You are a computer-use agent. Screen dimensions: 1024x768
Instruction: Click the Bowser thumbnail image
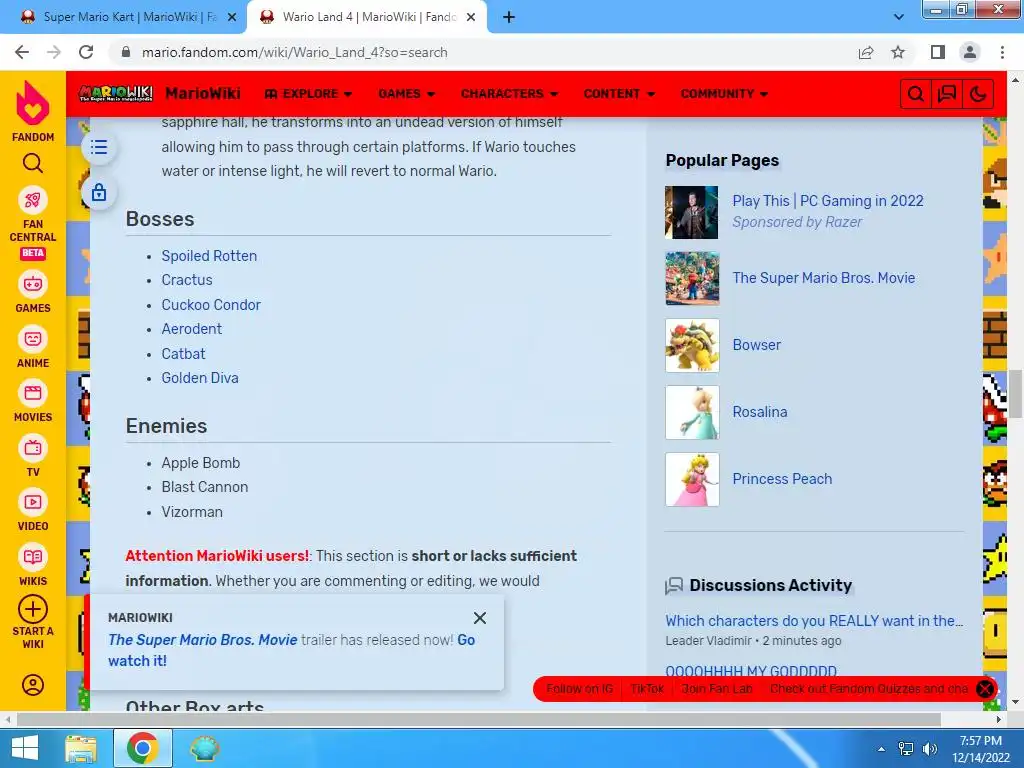click(x=692, y=345)
